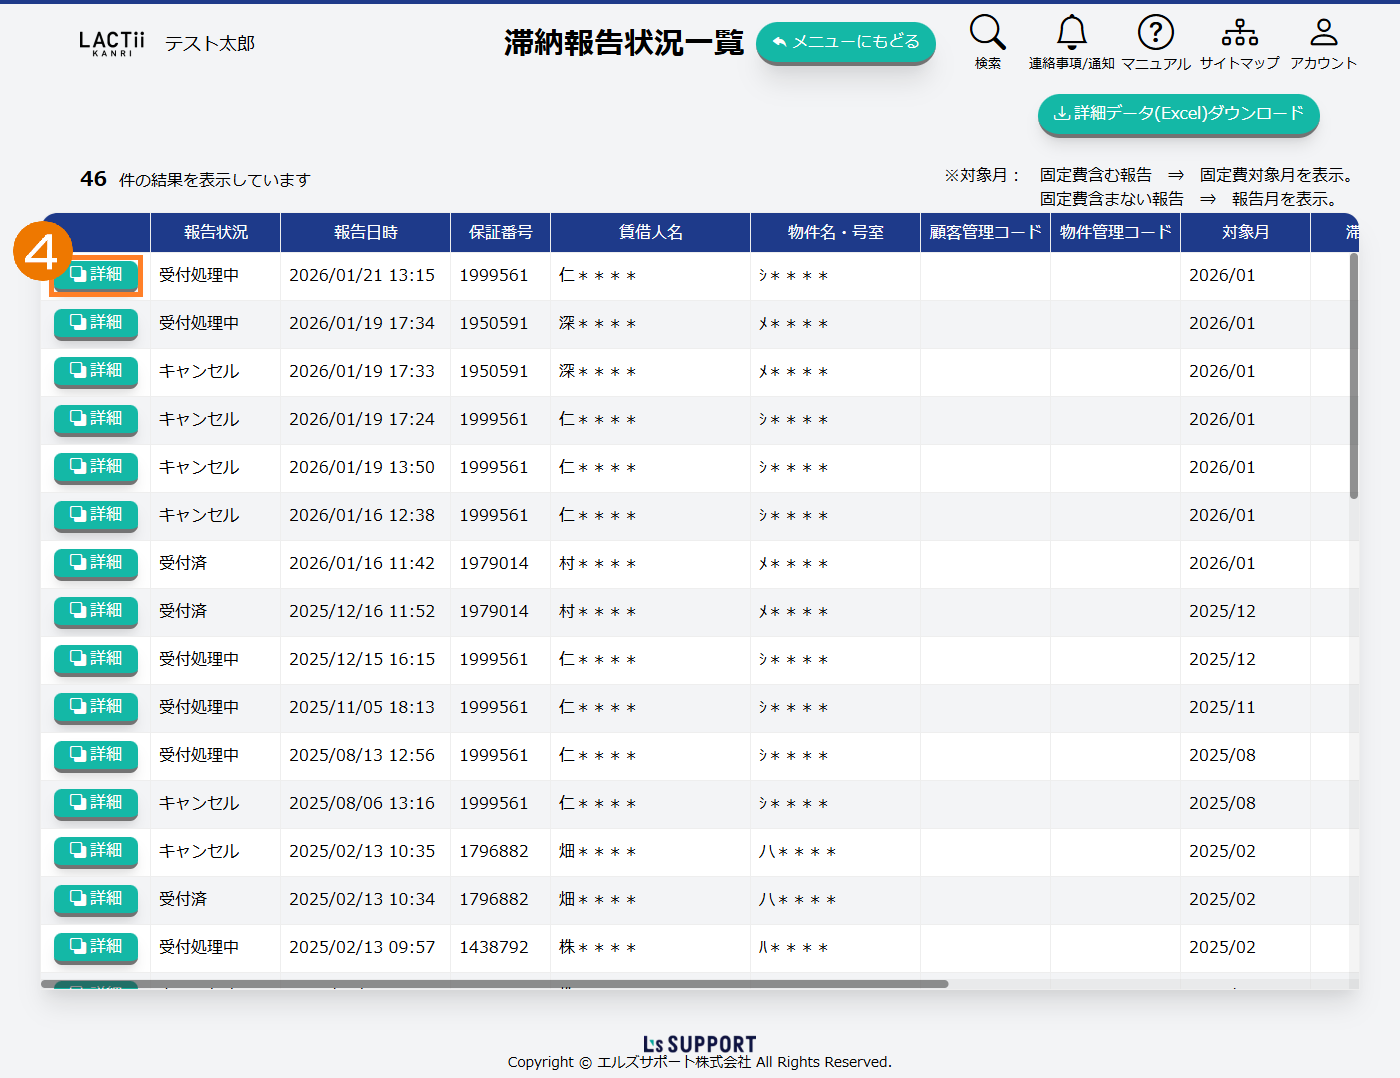Screen dimensions: 1400x1078
Task: Click the 対象月 column header
Action: coord(1245,232)
